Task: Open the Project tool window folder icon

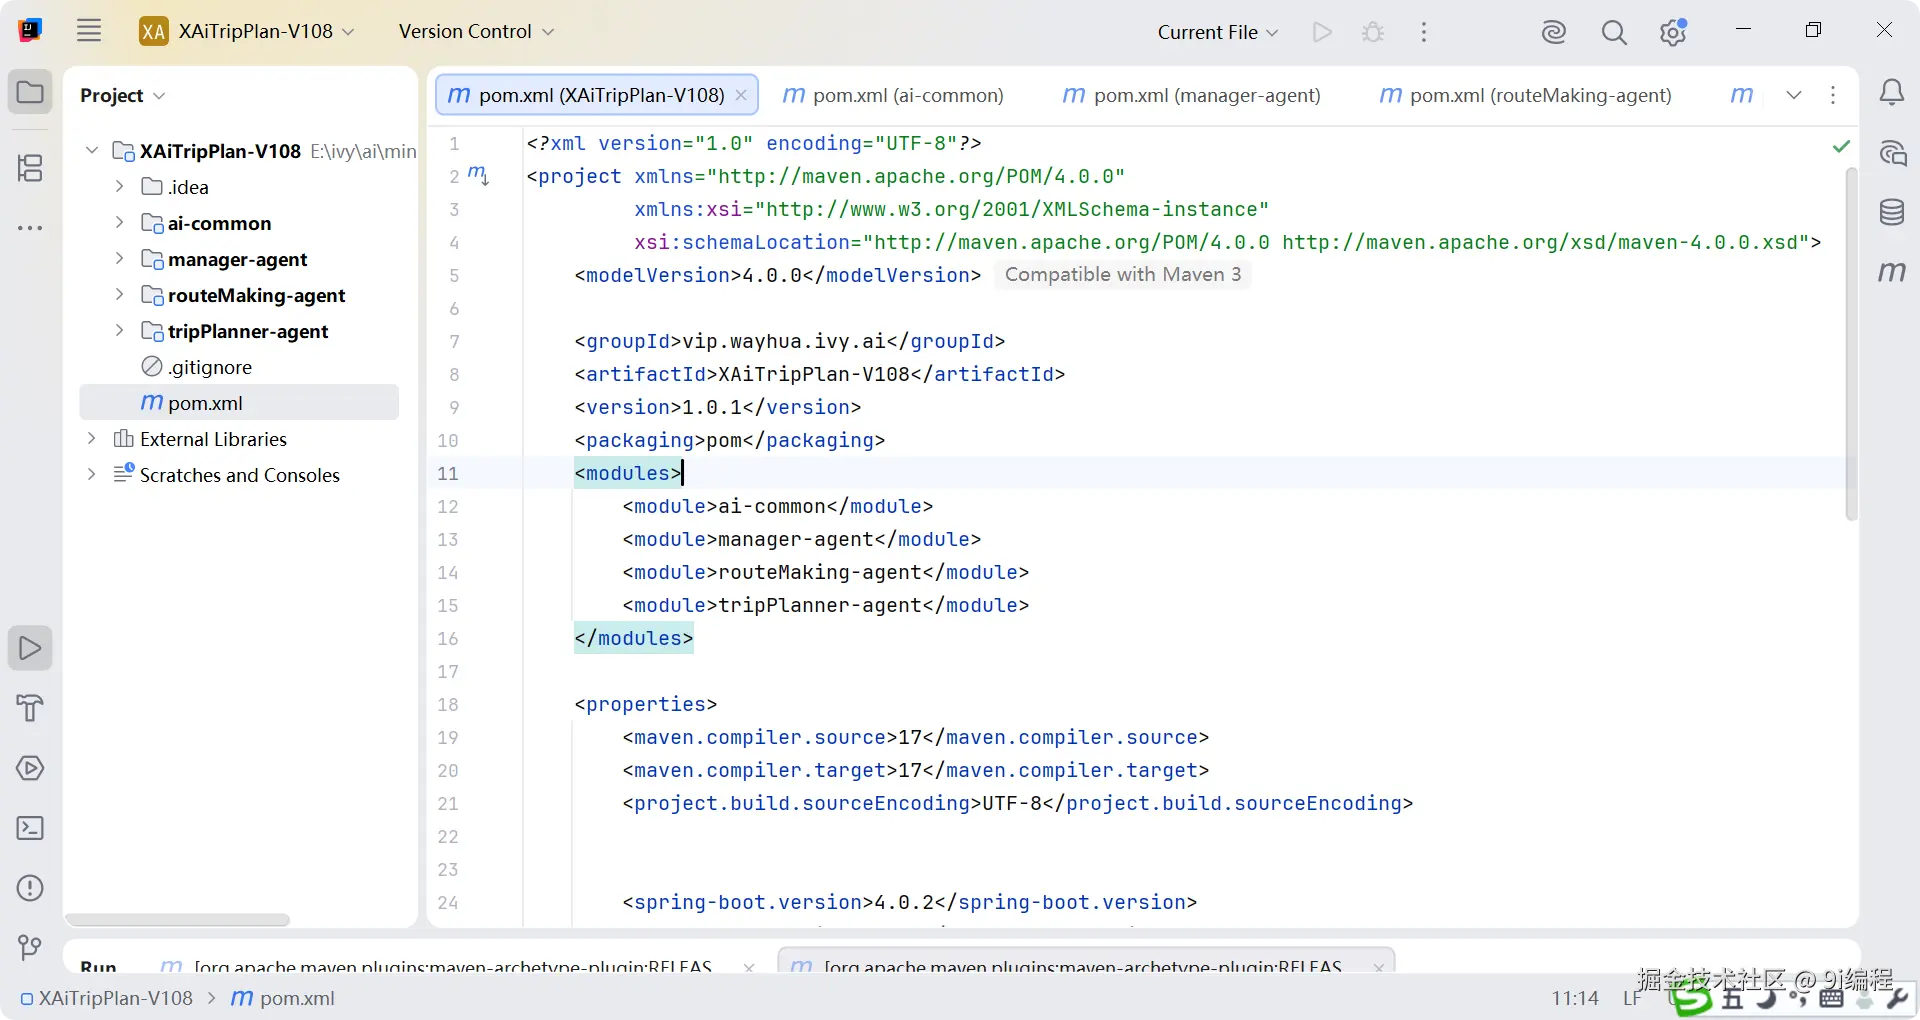Action: pos(30,93)
